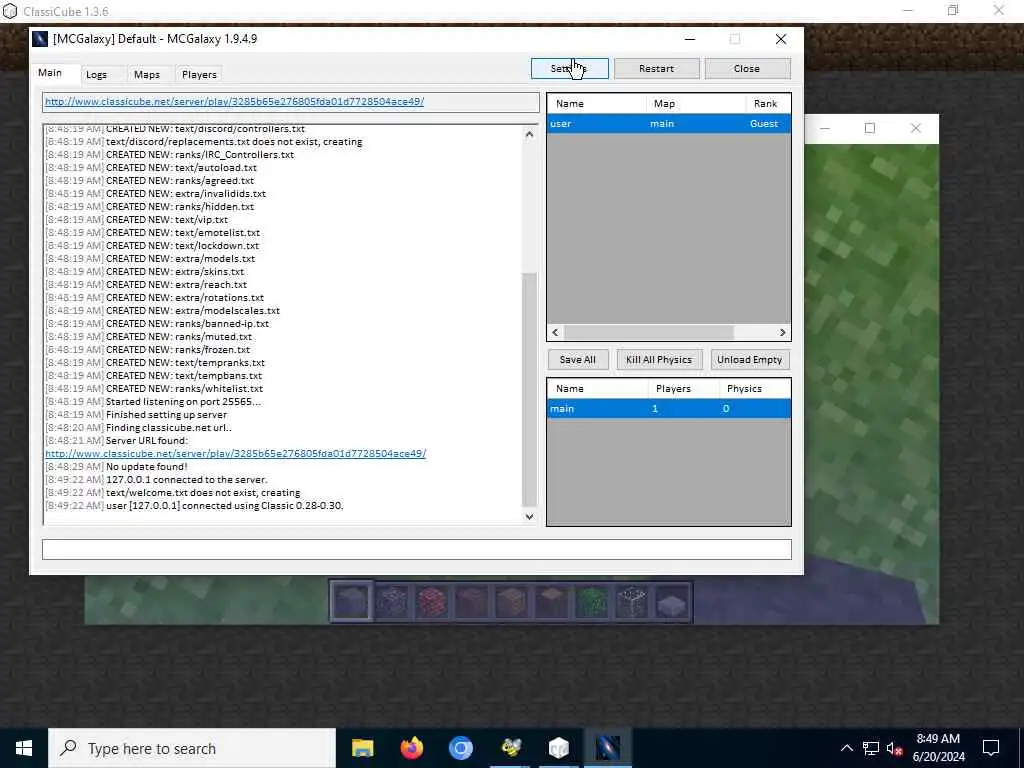Click Unload Empty button
This screenshot has height=768, width=1024.
coord(750,360)
